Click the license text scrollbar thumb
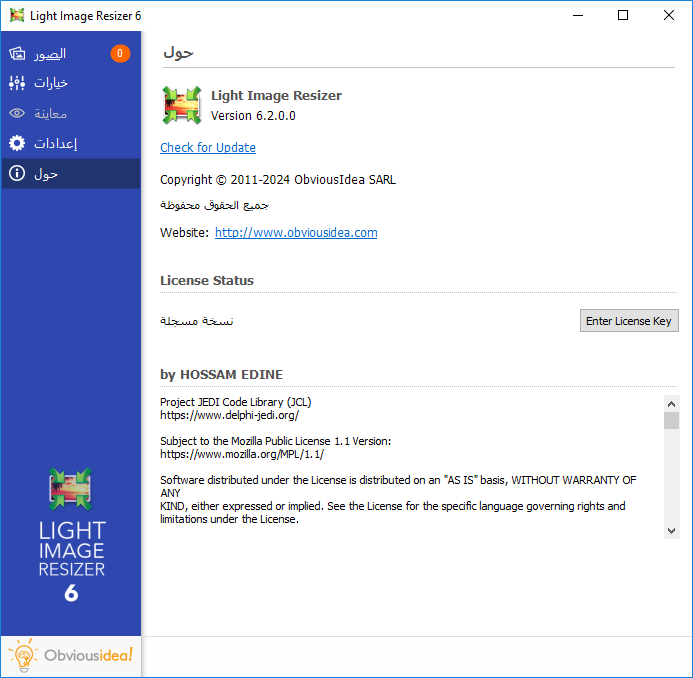The height and width of the screenshot is (678, 693). (x=671, y=420)
